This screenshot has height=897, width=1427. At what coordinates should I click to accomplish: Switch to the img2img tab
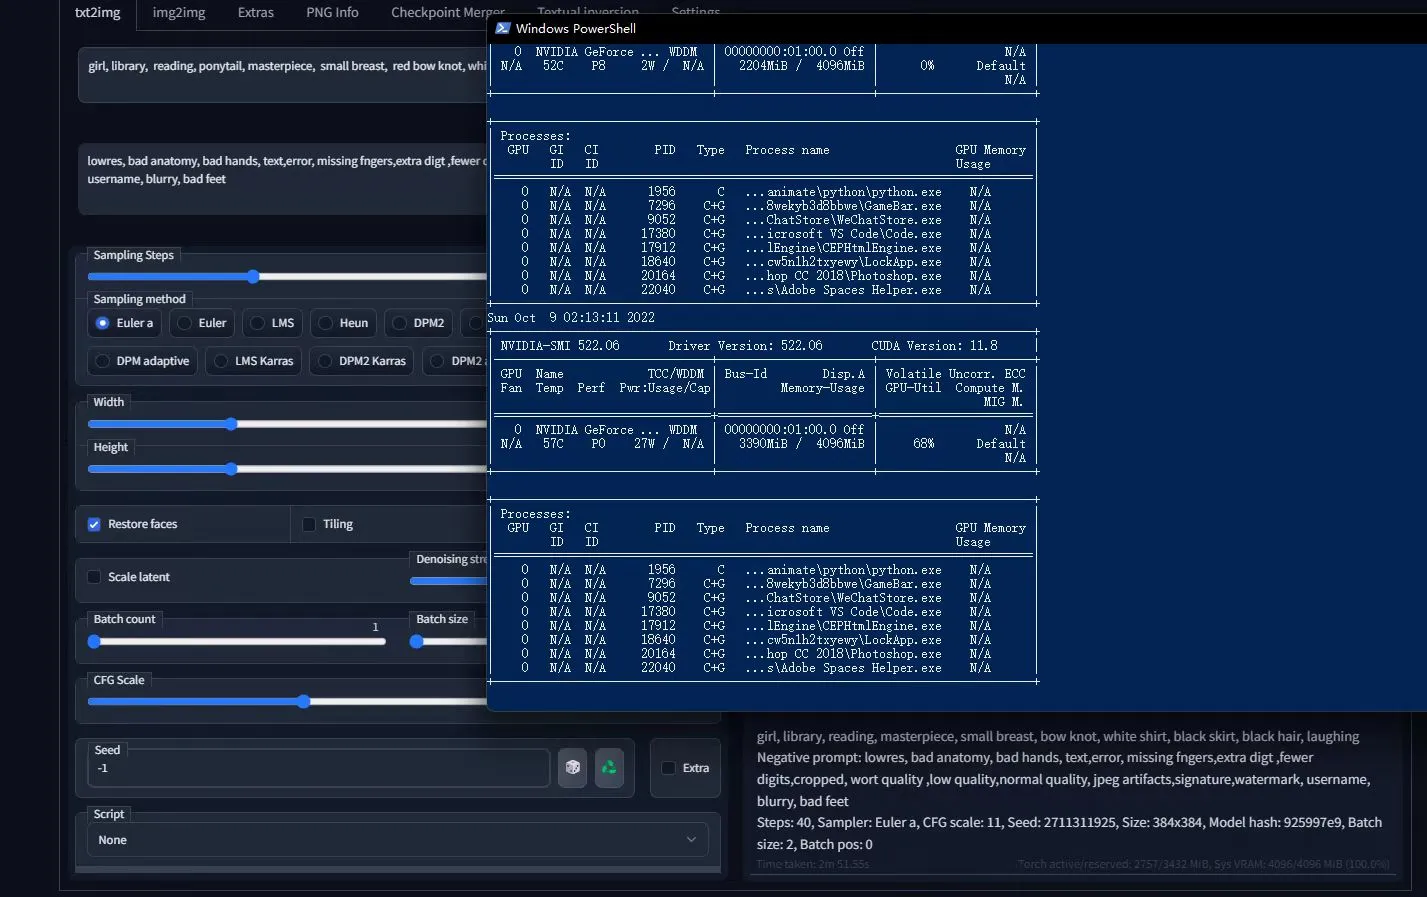click(178, 13)
